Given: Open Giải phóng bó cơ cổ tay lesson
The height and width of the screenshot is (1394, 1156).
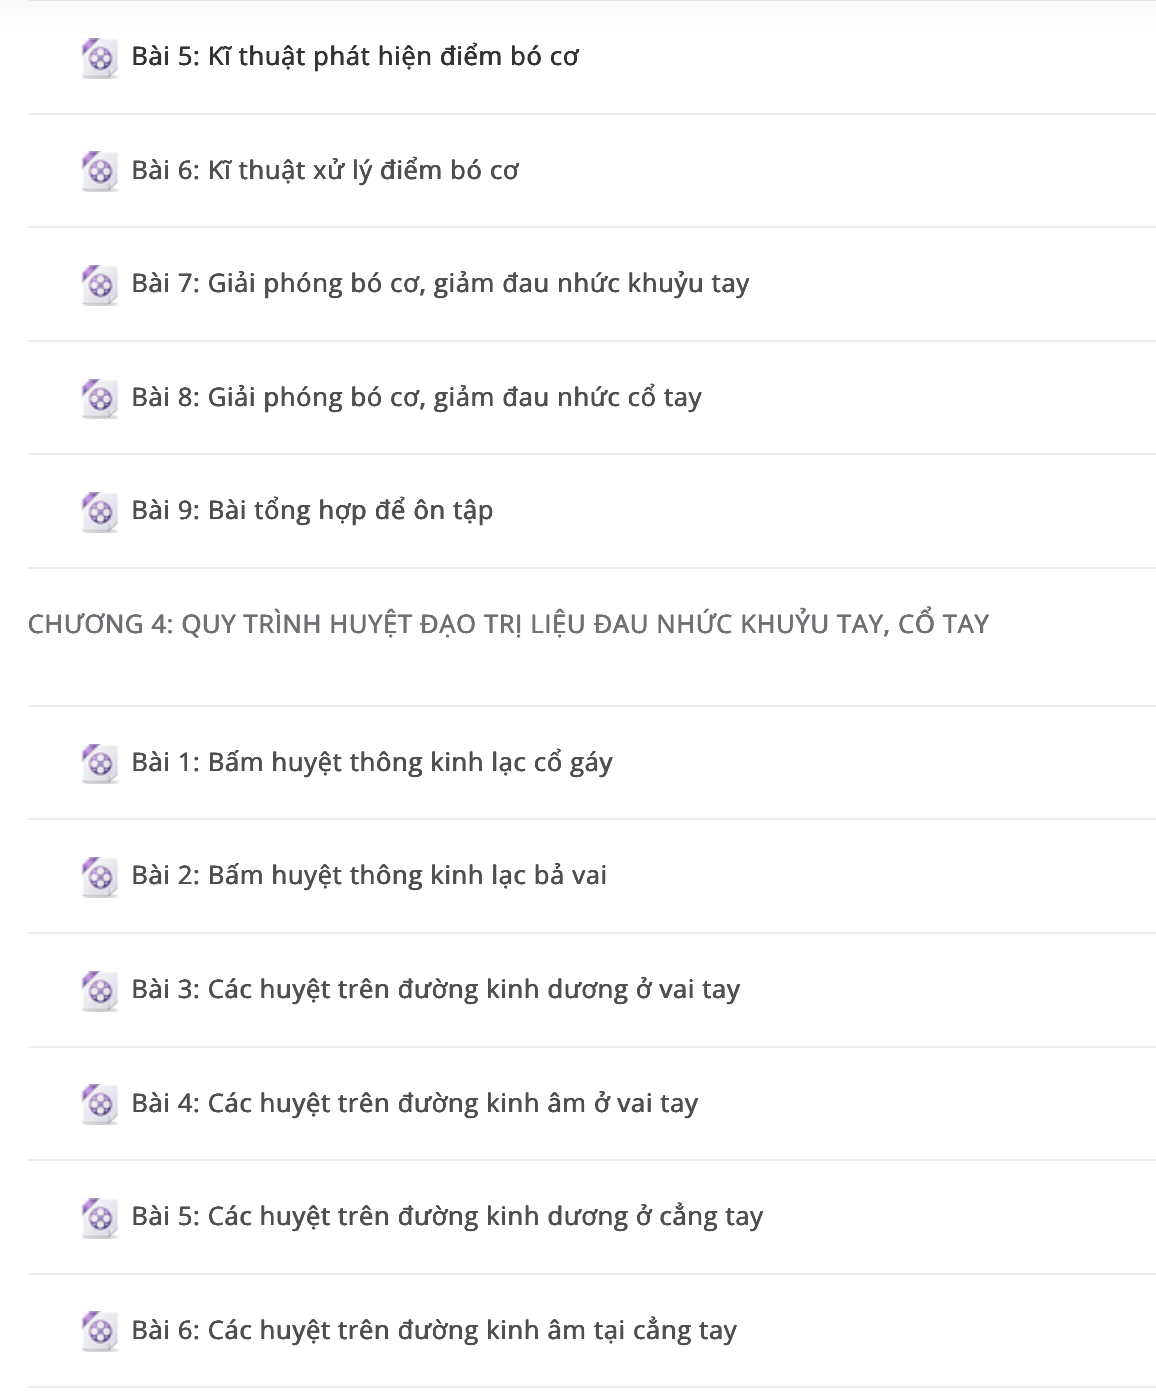Looking at the screenshot, I should tap(416, 397).
